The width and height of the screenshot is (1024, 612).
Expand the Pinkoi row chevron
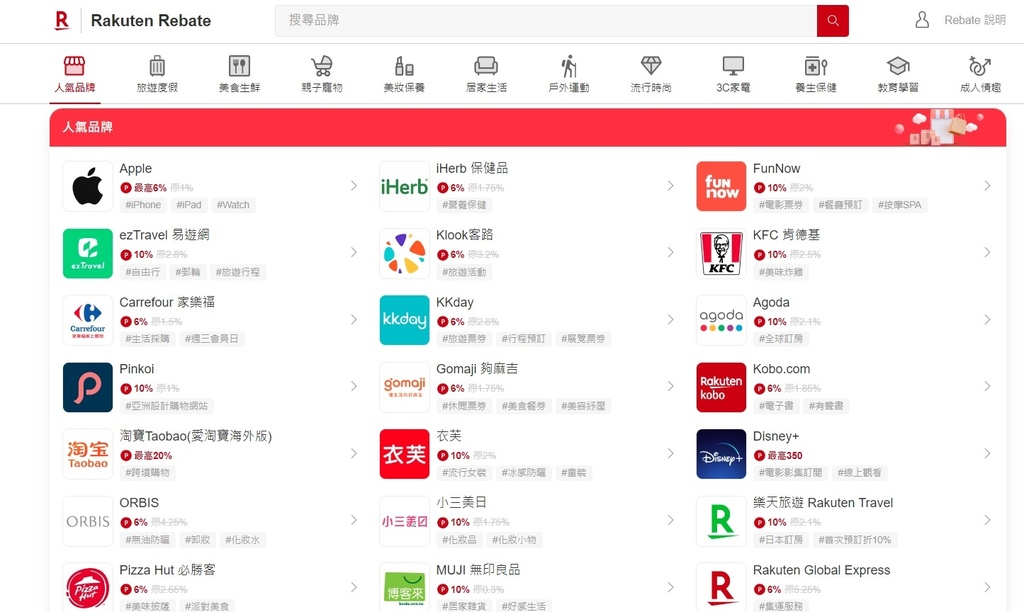click(353, 386)
